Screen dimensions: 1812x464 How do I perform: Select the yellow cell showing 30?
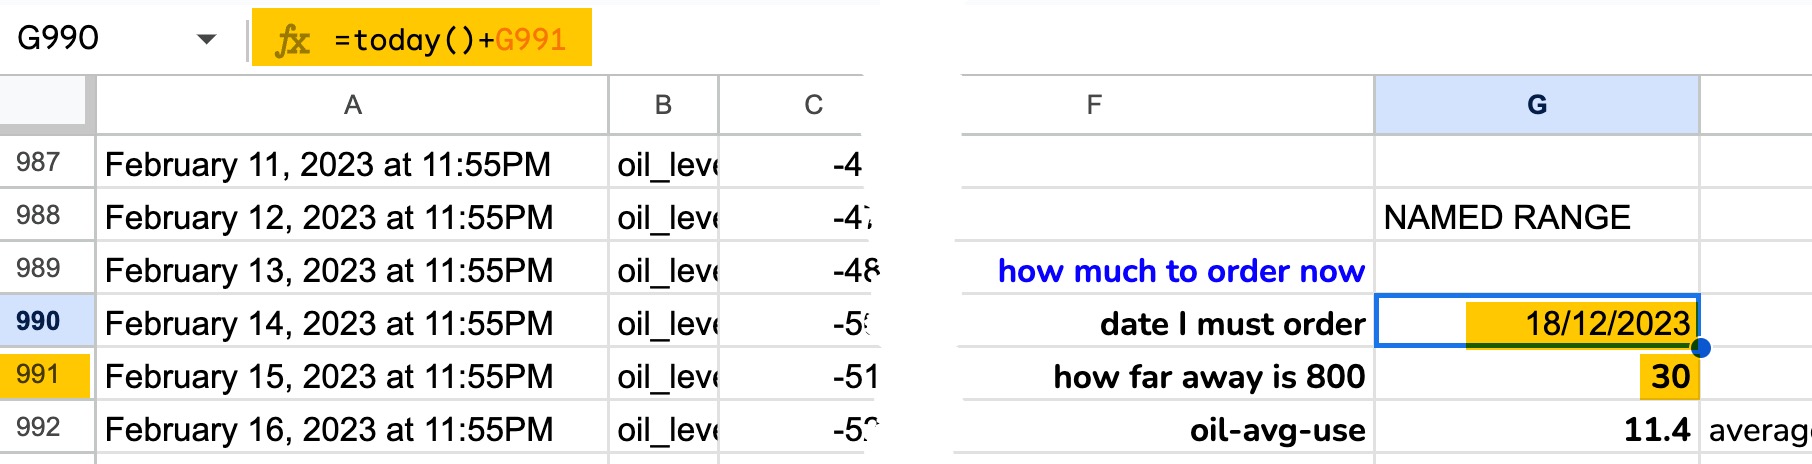pyautogui.click(x=1668, y=376)
